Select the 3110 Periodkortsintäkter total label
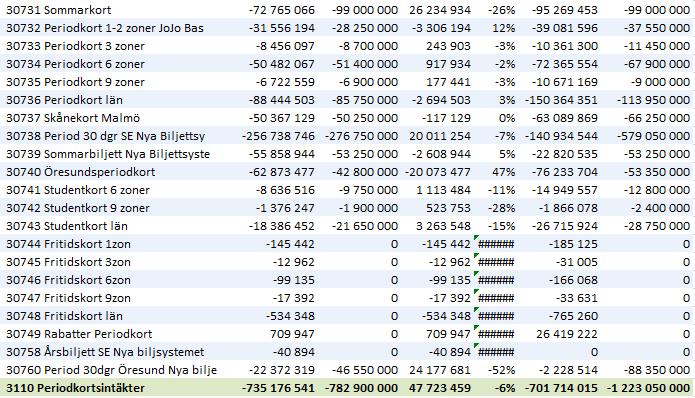 (x=75, y=388)
